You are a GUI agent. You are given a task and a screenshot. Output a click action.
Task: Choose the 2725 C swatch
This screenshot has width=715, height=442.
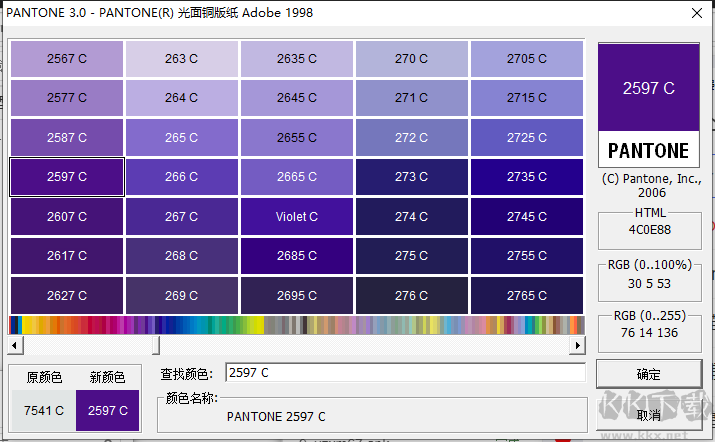[x=527, y=138]
